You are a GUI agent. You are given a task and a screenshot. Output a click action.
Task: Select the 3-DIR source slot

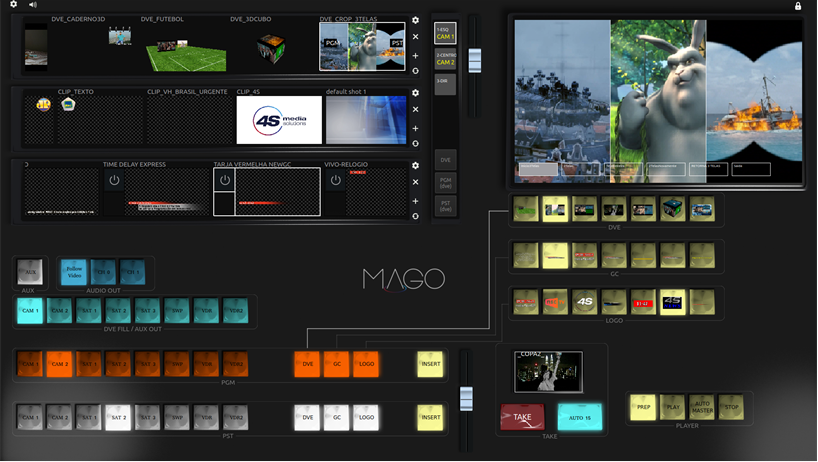(446, 84)
